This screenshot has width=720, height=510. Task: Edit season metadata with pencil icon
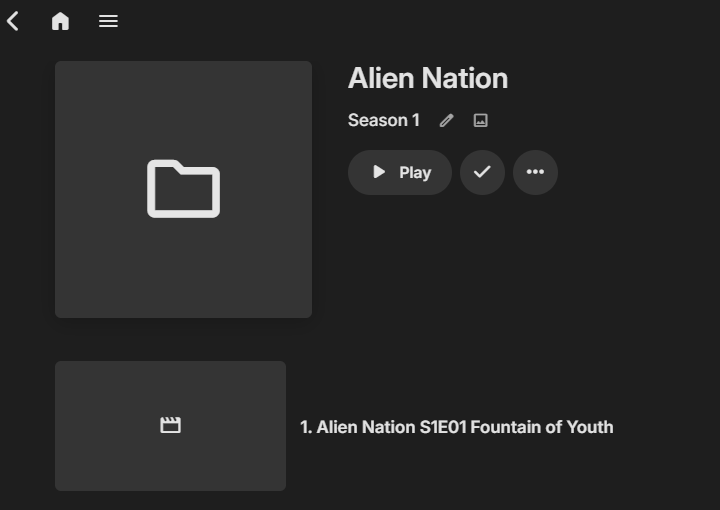[x=446, y=120]
